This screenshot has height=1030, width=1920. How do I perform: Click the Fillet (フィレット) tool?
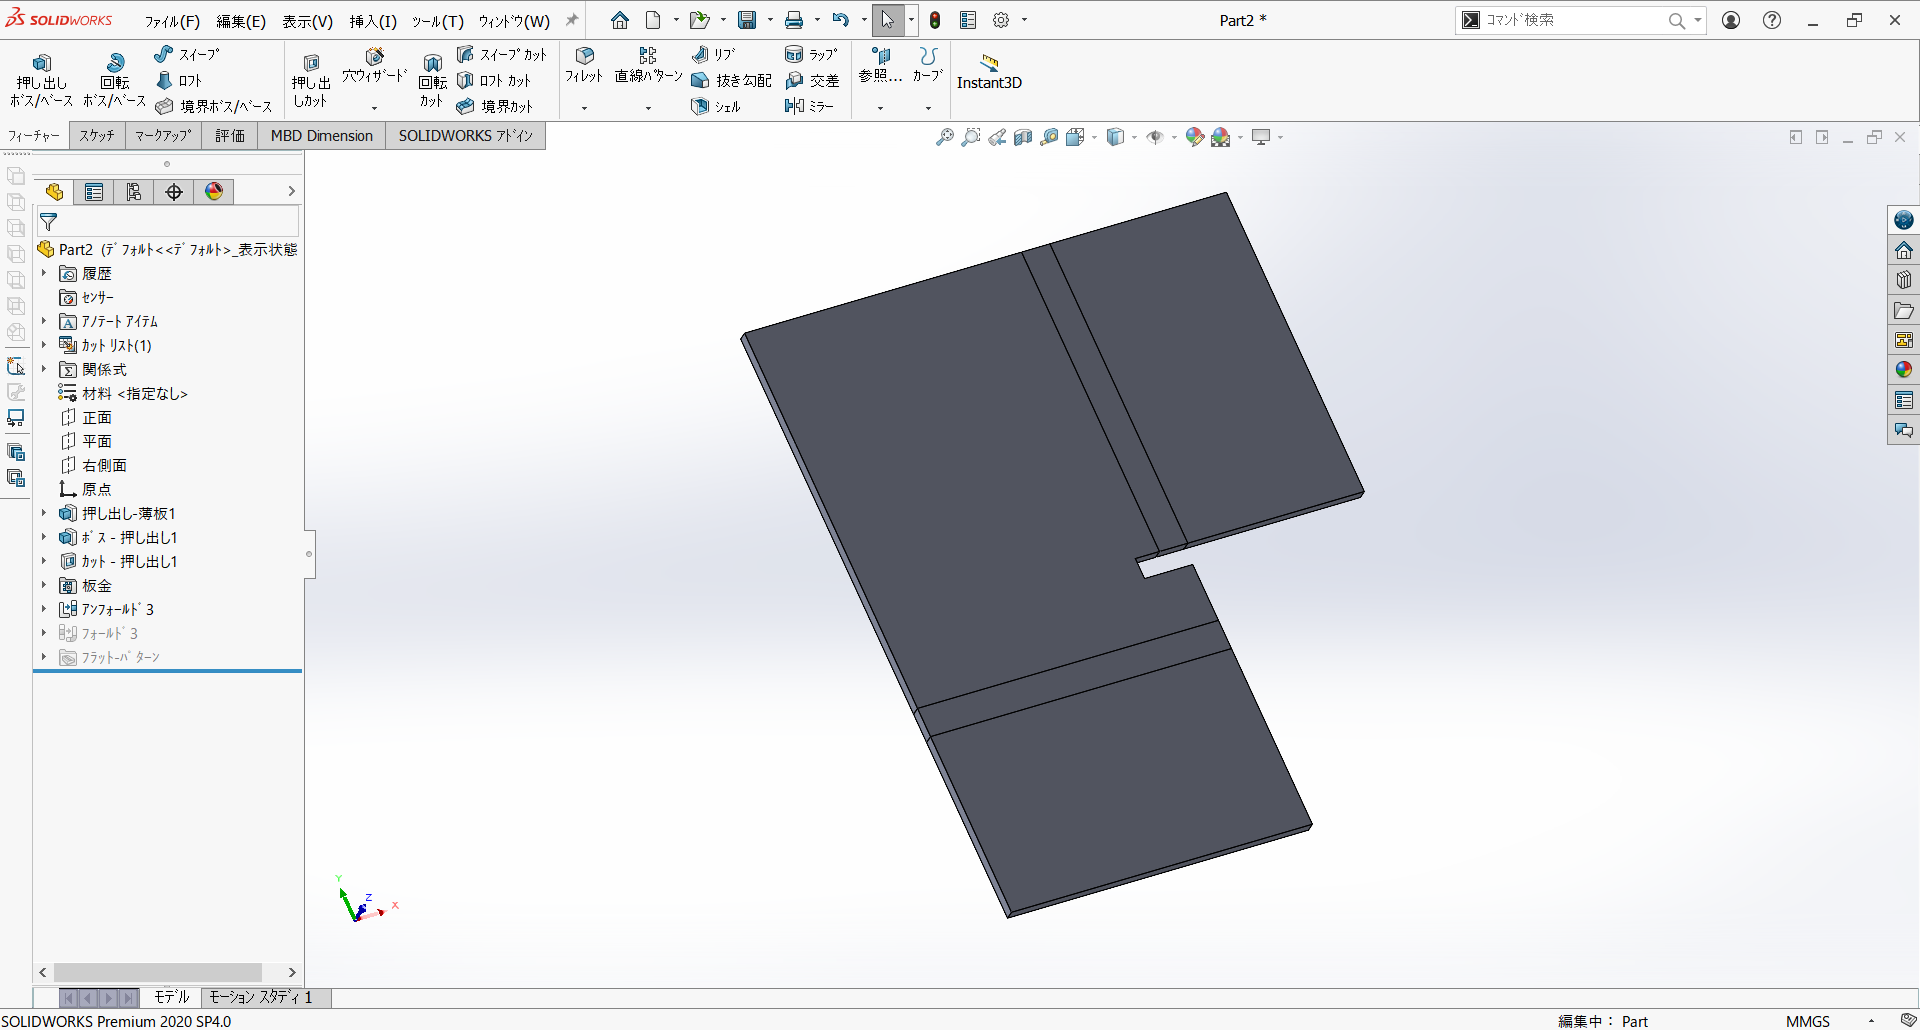point(584,66)
